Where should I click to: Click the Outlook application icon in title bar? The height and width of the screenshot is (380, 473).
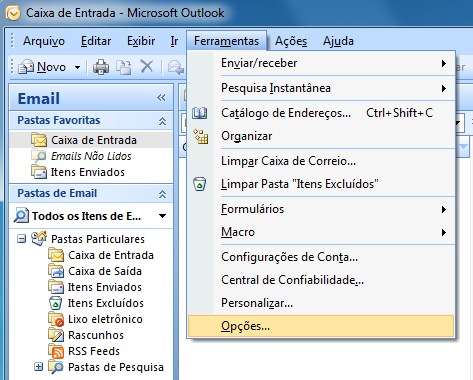pyautogui.click(x=13, y=13)
